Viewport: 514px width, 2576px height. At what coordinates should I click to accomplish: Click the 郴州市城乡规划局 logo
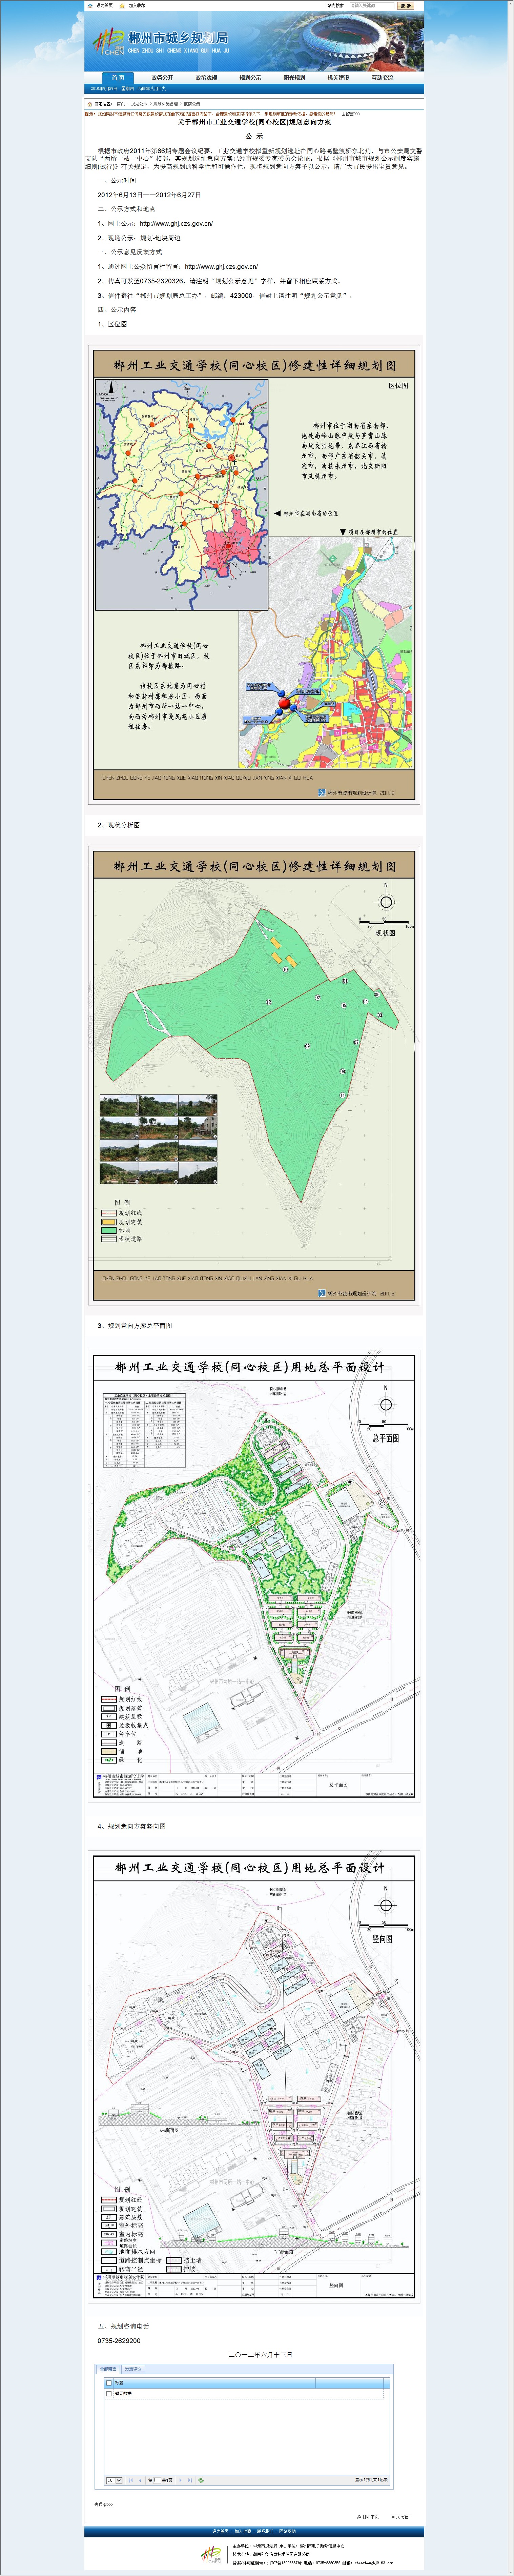point(160,42)
